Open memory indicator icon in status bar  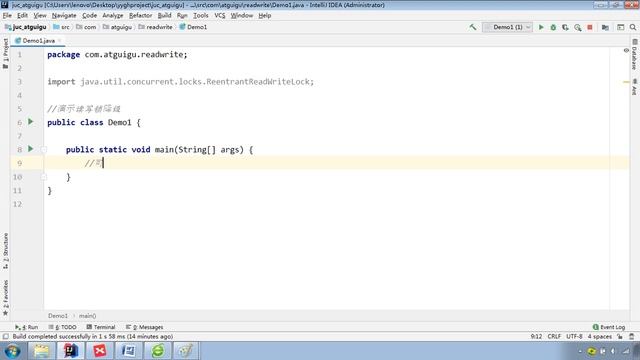click(632, 337)
